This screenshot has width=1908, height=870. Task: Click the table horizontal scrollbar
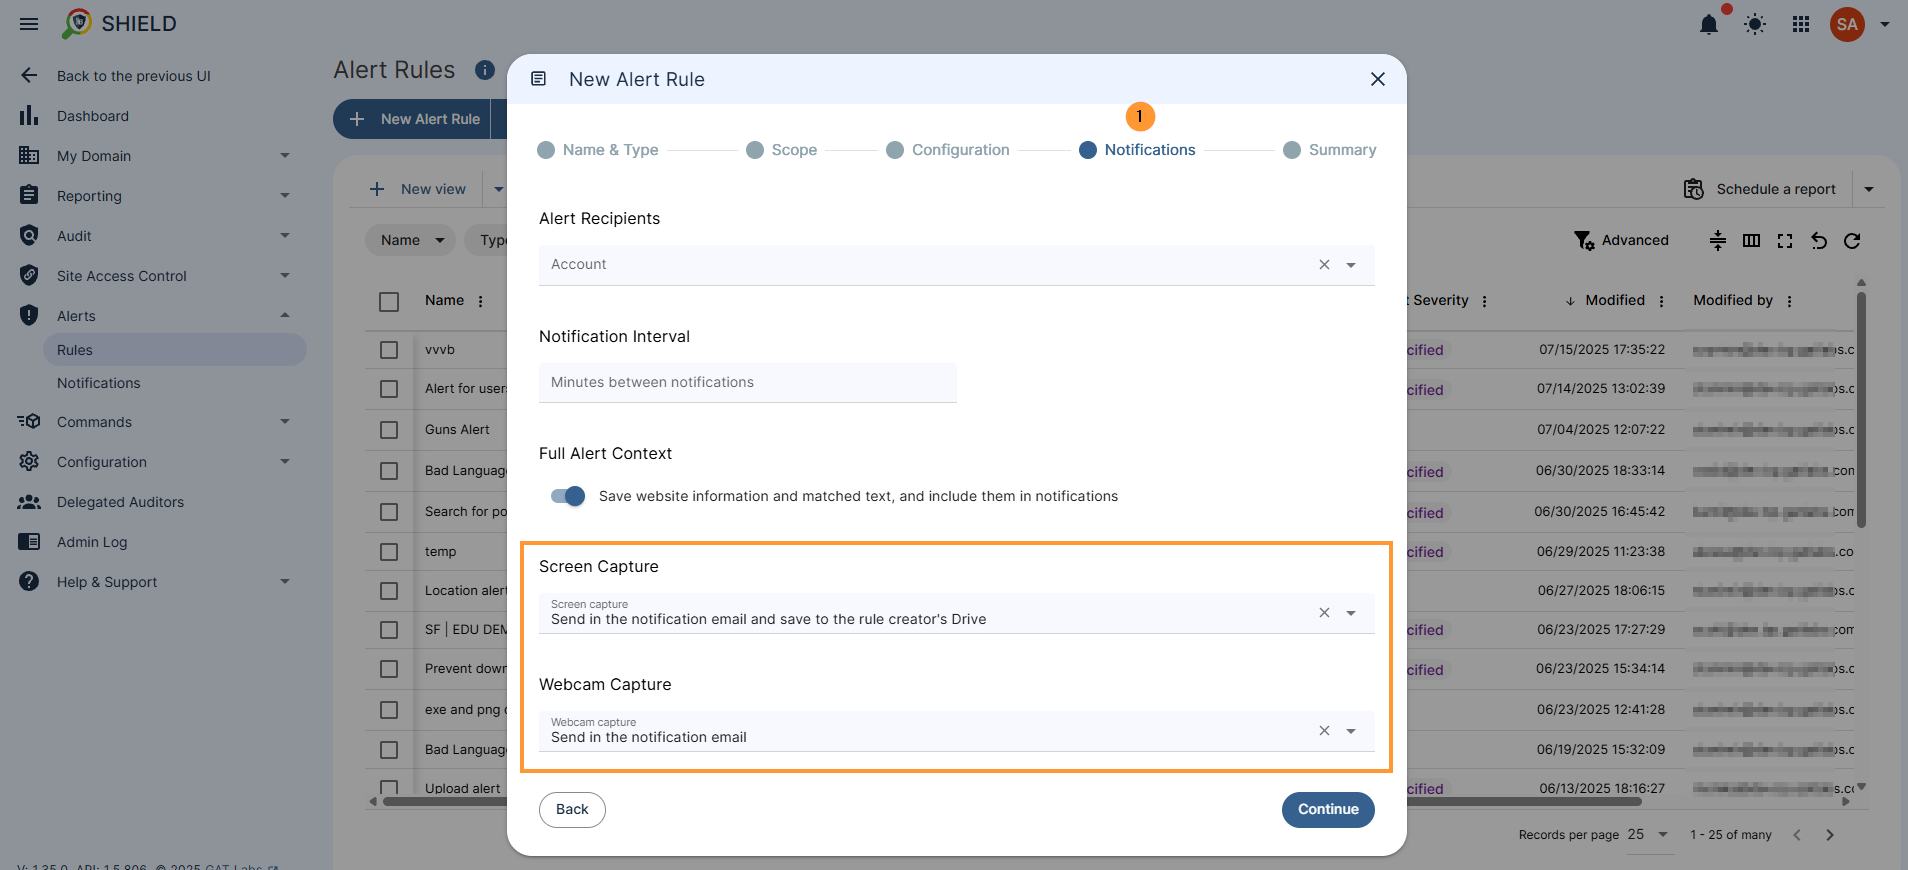1012,801
